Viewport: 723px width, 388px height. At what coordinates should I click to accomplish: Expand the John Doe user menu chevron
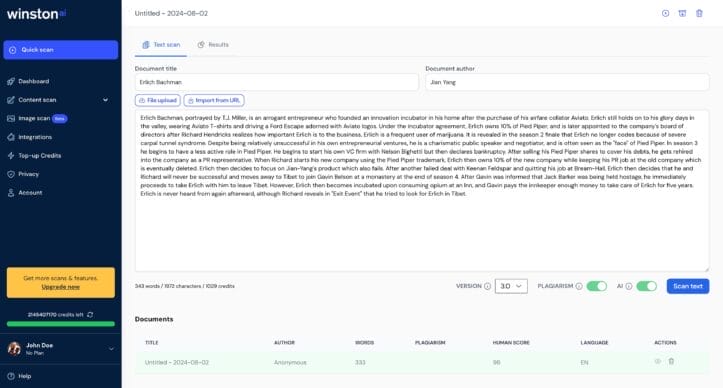click(x=111, y=349)
